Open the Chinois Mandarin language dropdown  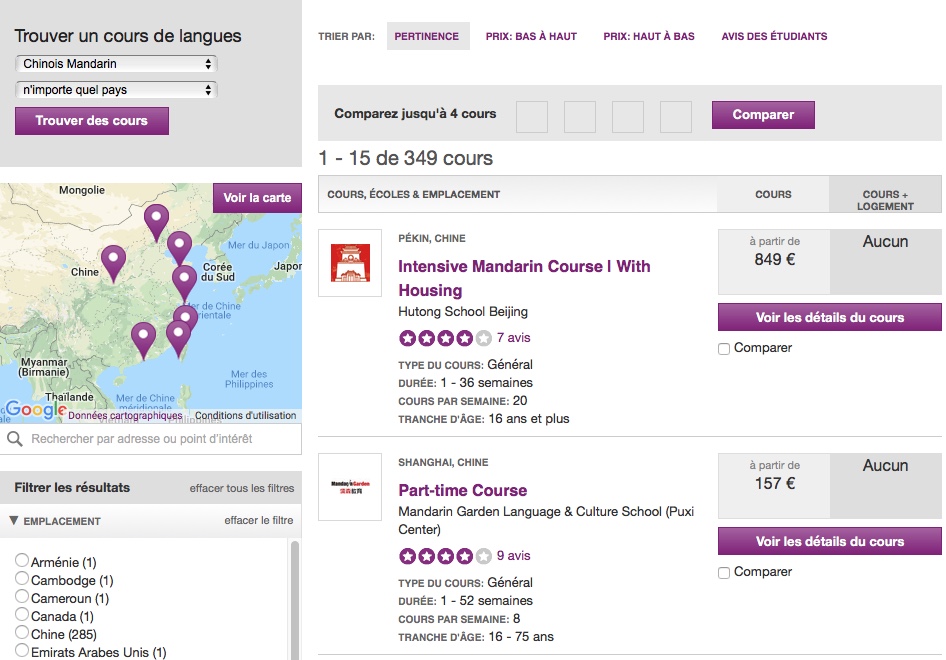117,64
